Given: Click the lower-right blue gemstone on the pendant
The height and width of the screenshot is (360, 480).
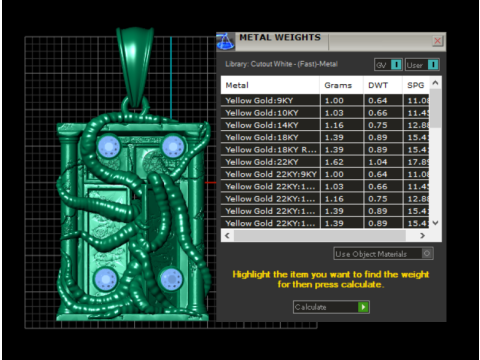Looking at the screenshot, I should [171, 279].
